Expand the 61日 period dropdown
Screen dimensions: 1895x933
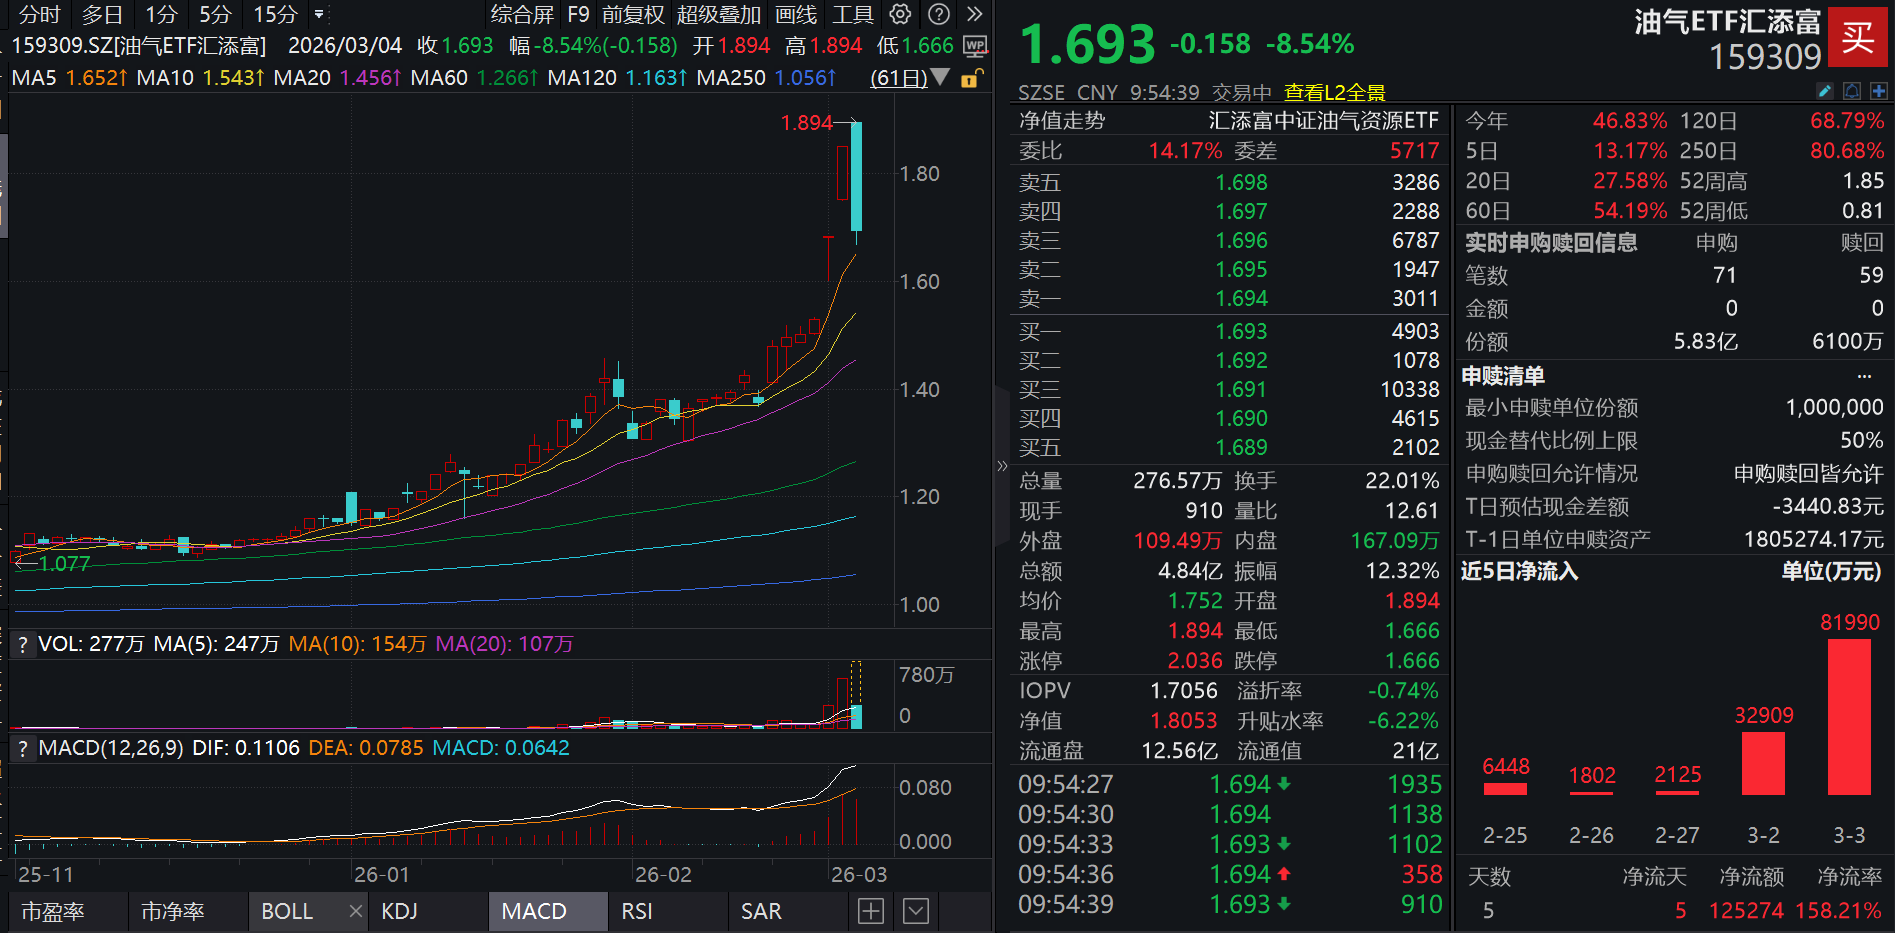(x=940, y=77)
